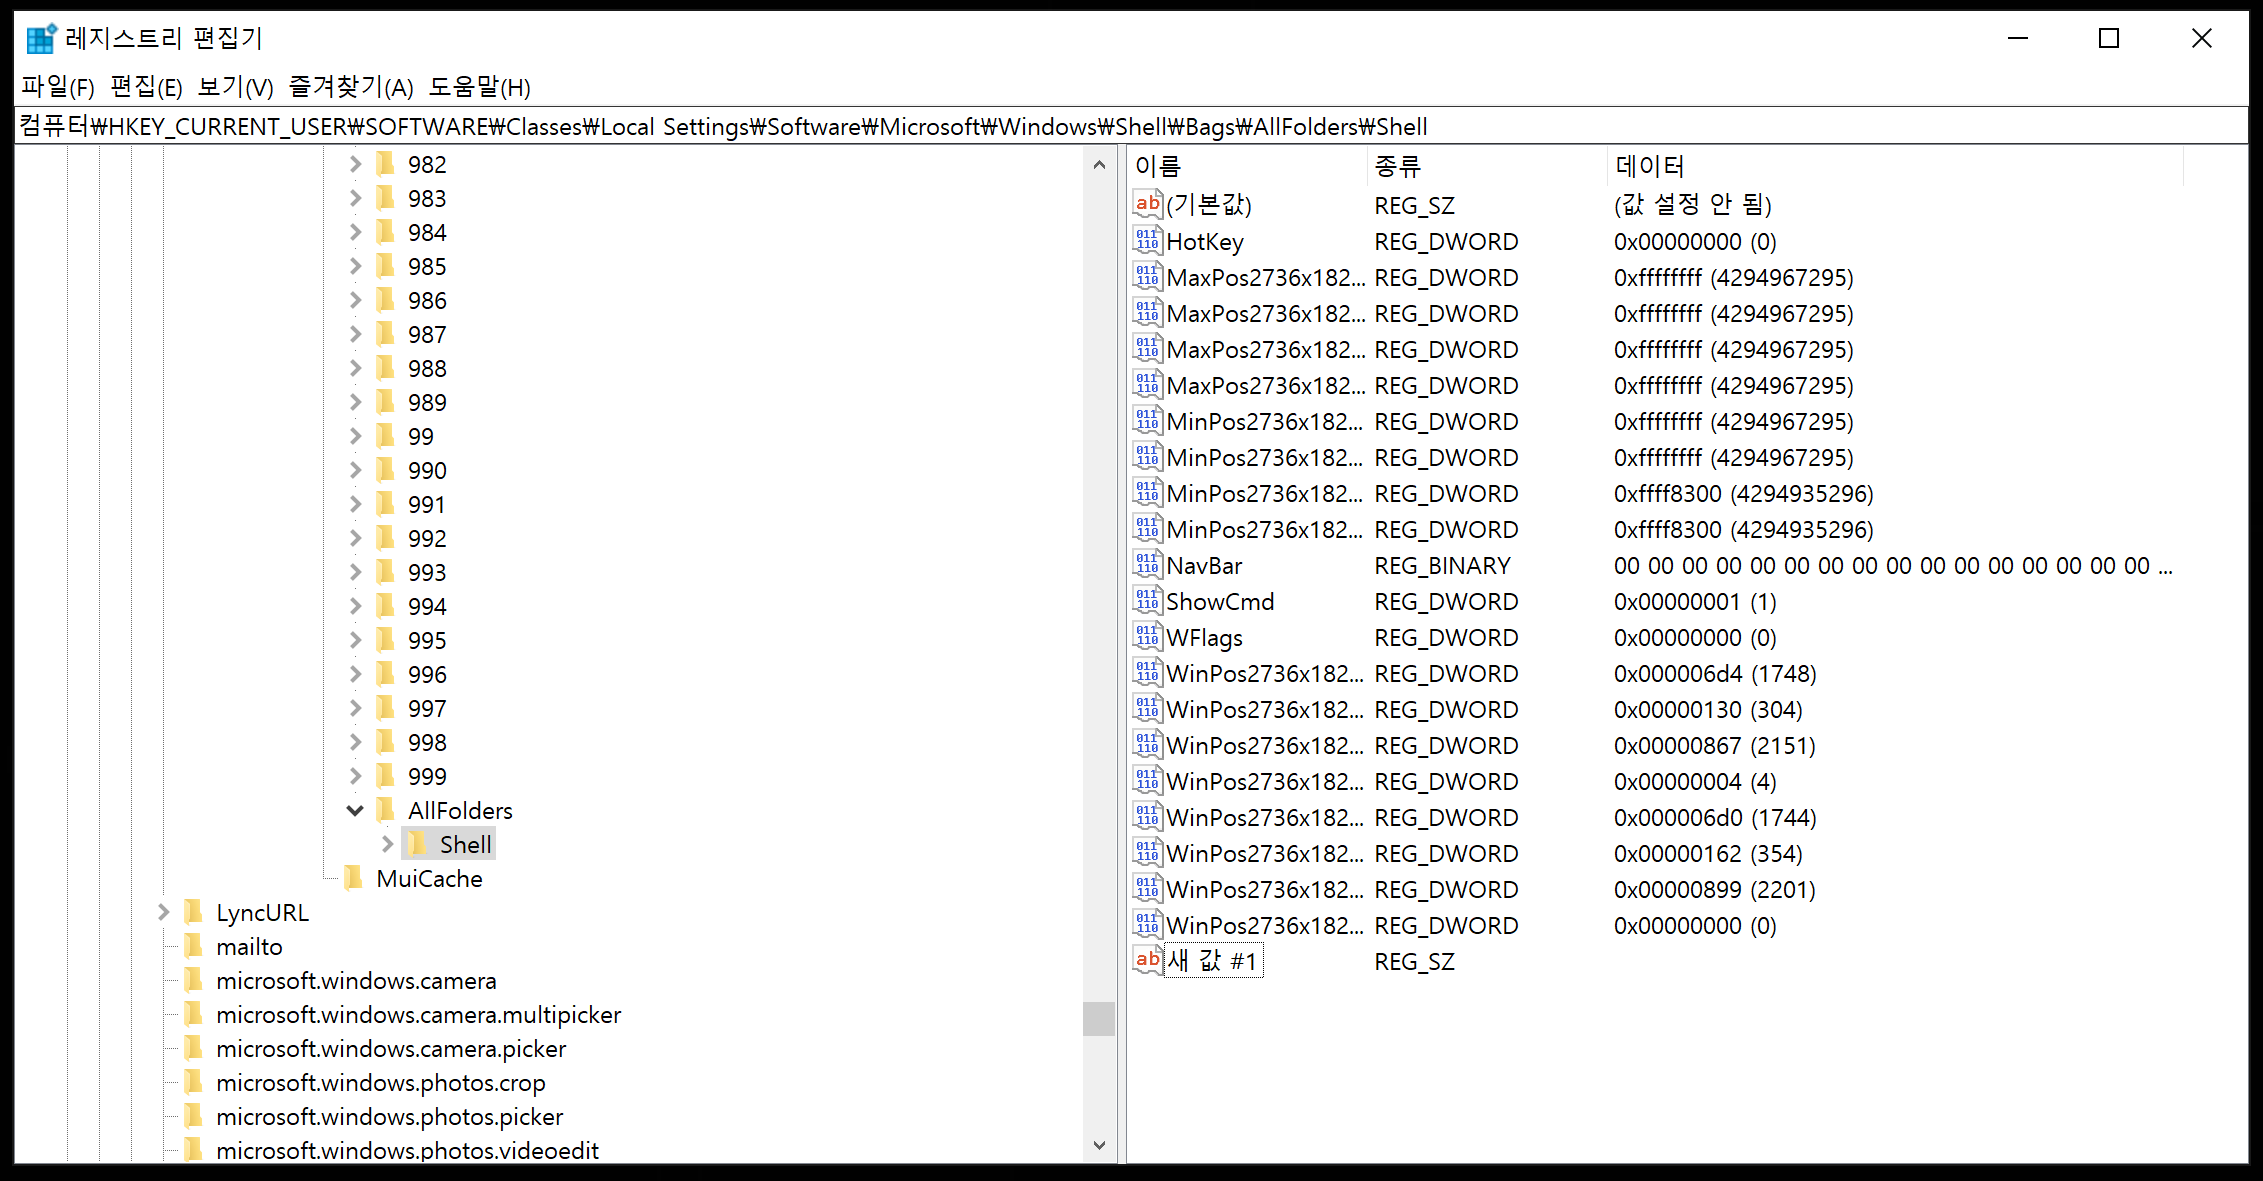Expand the Shell subkey node
Screen dimensions: 2263x1181
click(x=387, y=844)
